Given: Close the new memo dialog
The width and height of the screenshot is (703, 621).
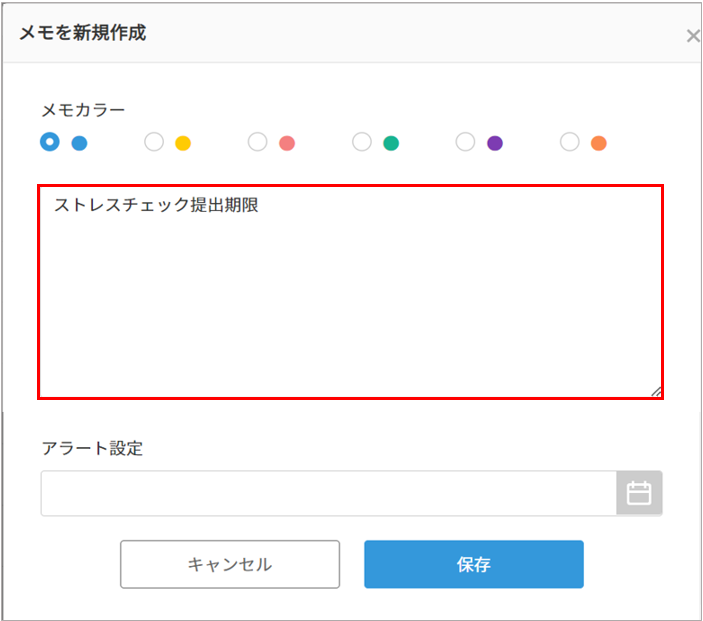Looking at the screenshot, I should (x=693, y=36).
